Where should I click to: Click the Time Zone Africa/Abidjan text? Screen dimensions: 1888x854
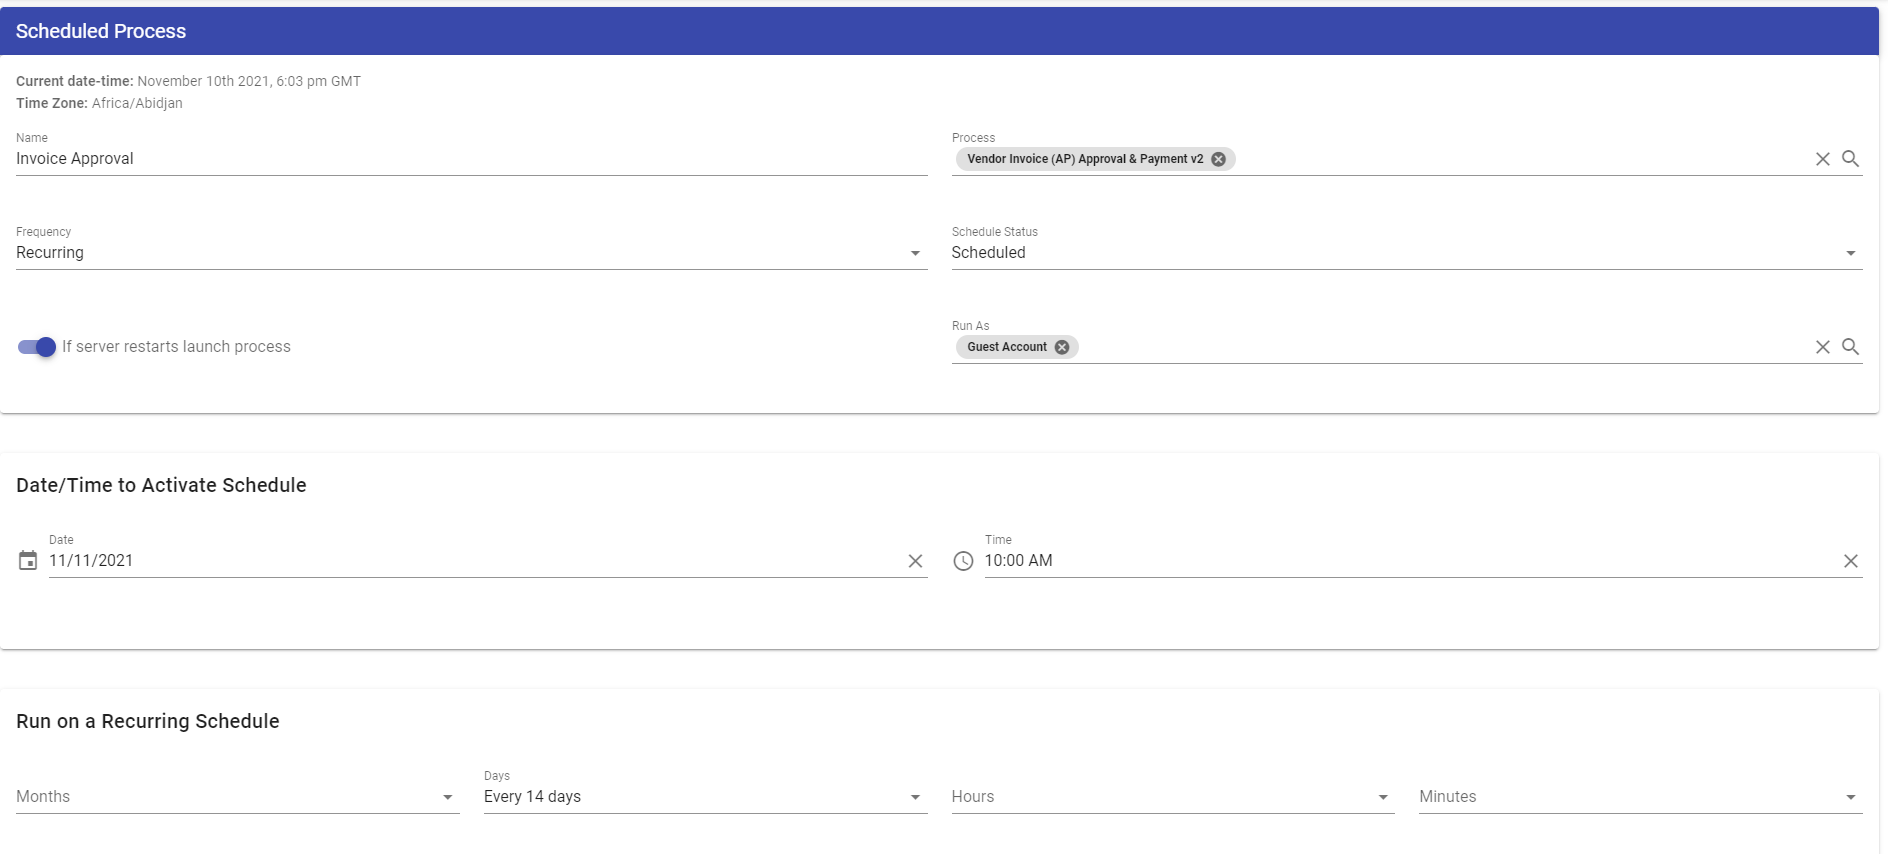[99, 103]
